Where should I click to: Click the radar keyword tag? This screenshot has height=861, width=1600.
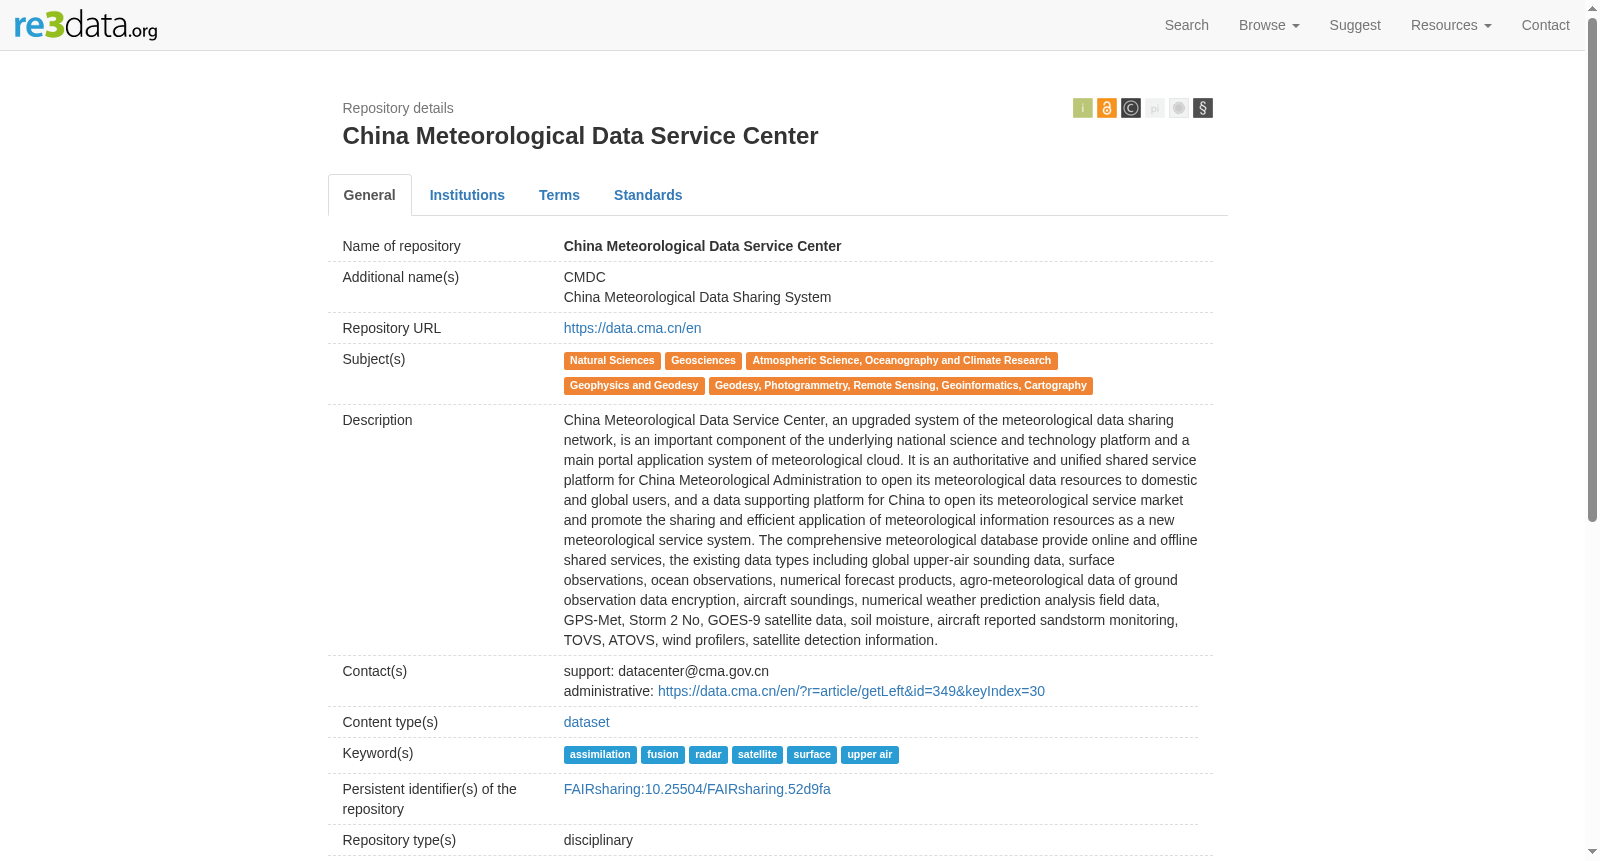coord(708,755)
